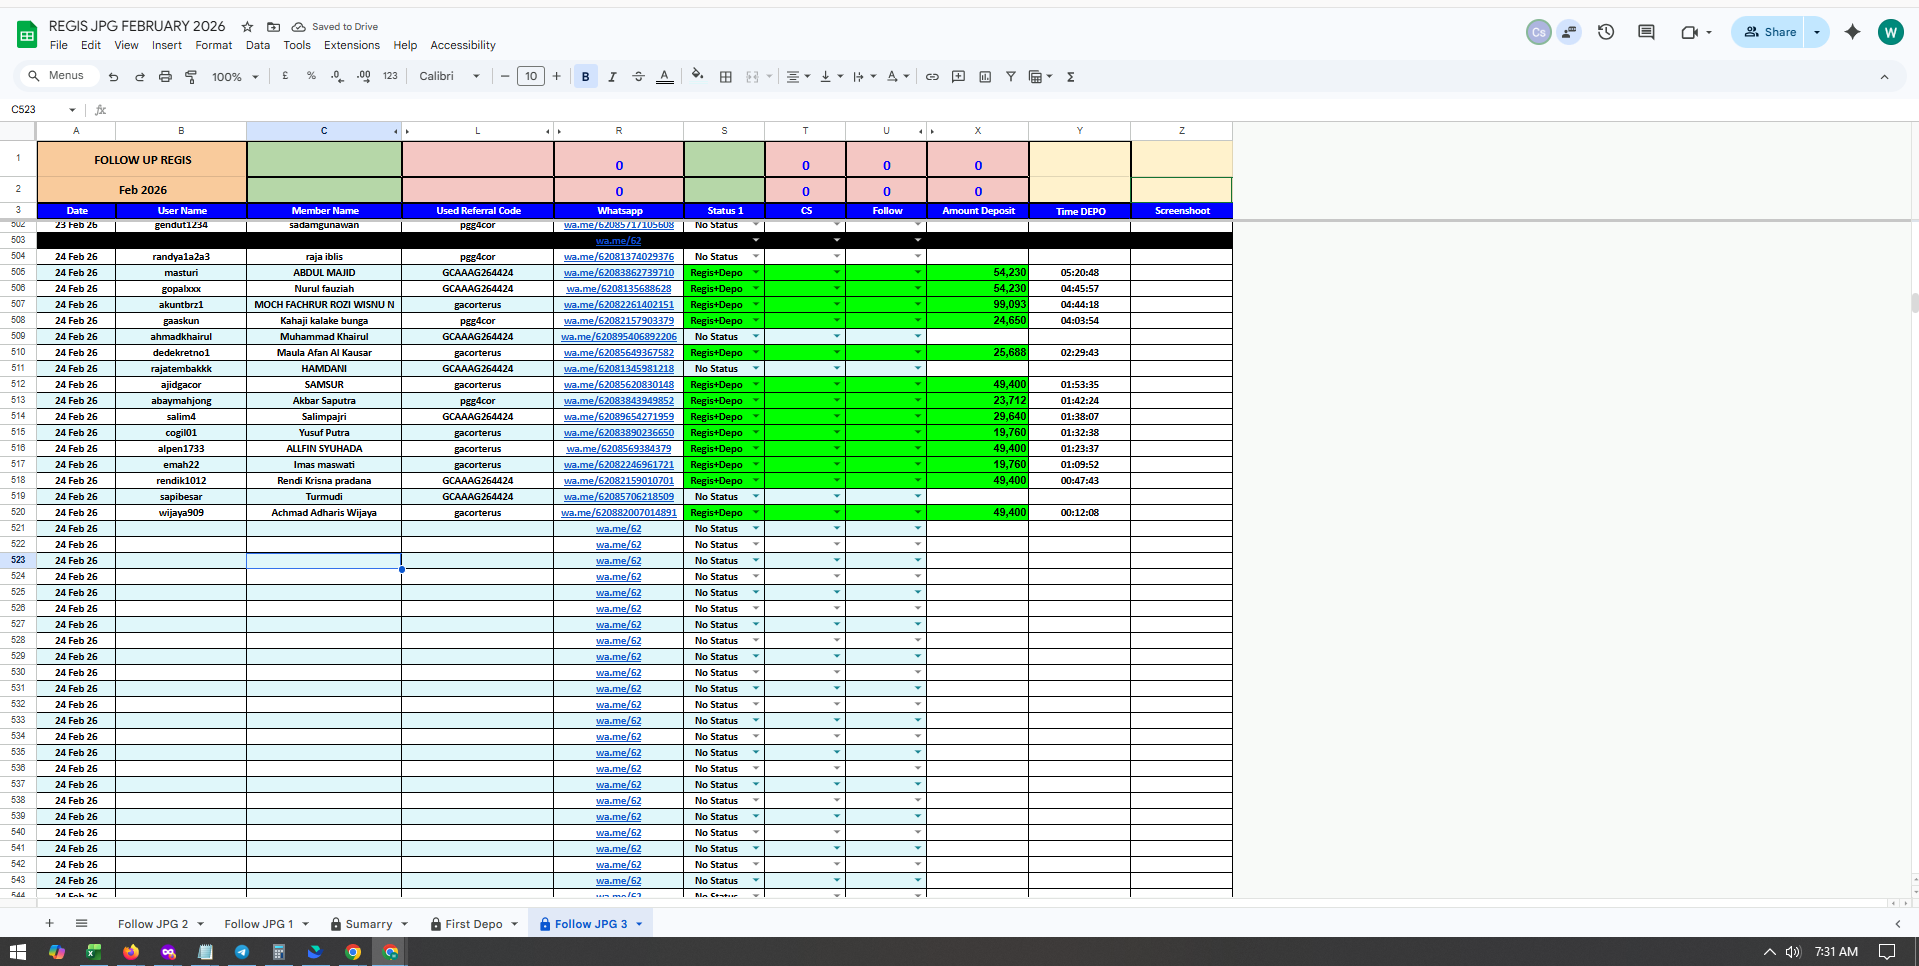The height and width of the screenshot is (966, 1919).
Task: Click the insert link icon
Action: (x=932, y=77)
